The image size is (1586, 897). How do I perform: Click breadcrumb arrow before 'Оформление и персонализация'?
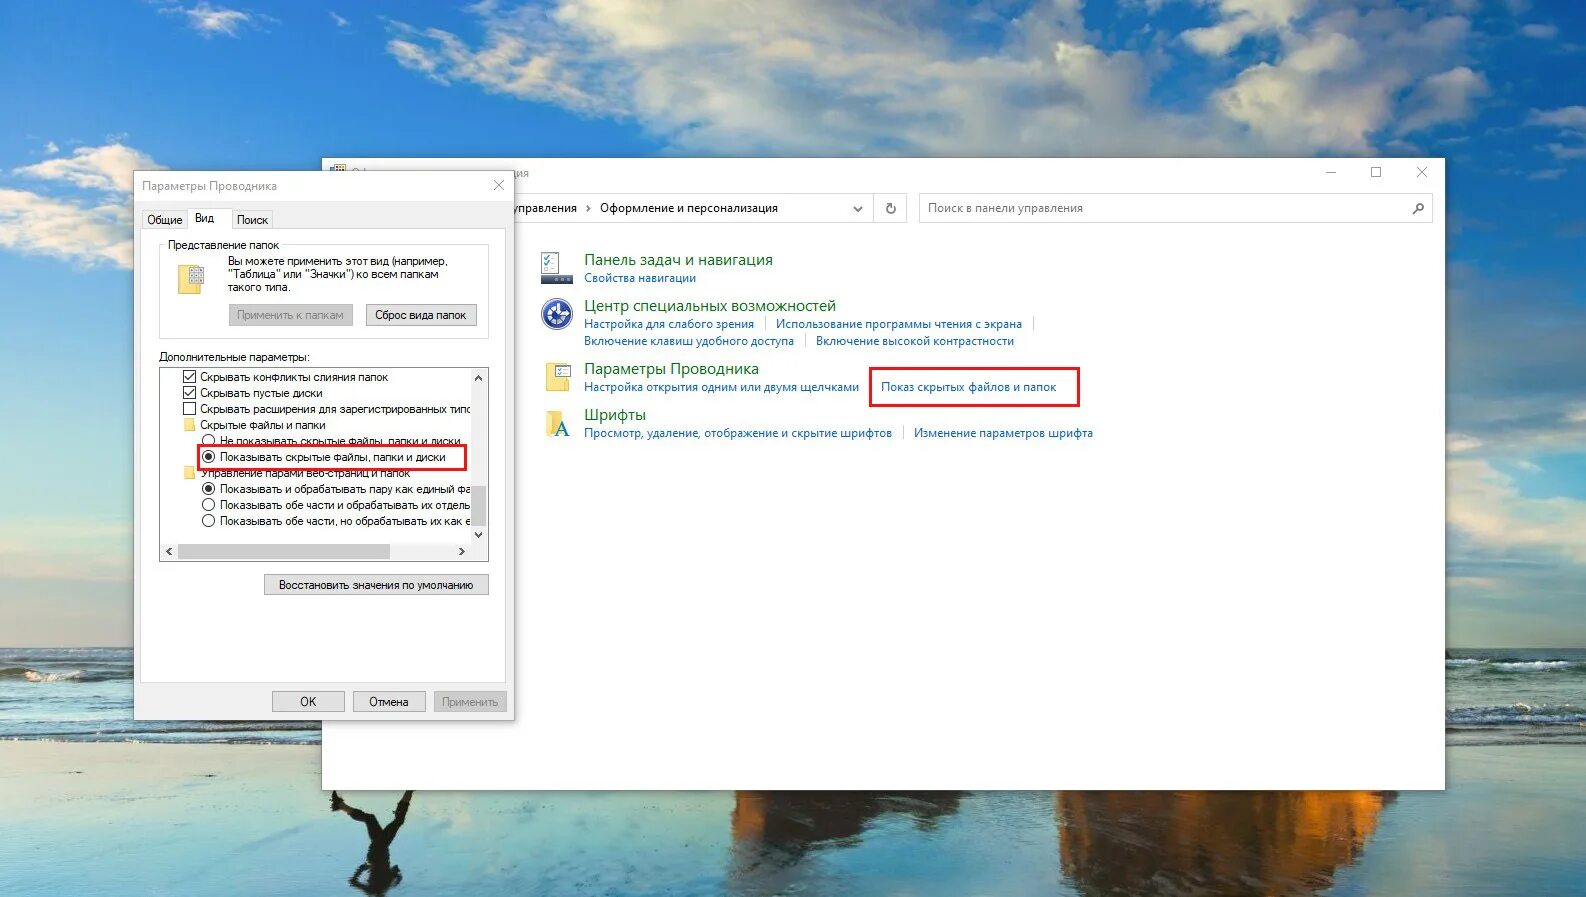coord(588,208)
